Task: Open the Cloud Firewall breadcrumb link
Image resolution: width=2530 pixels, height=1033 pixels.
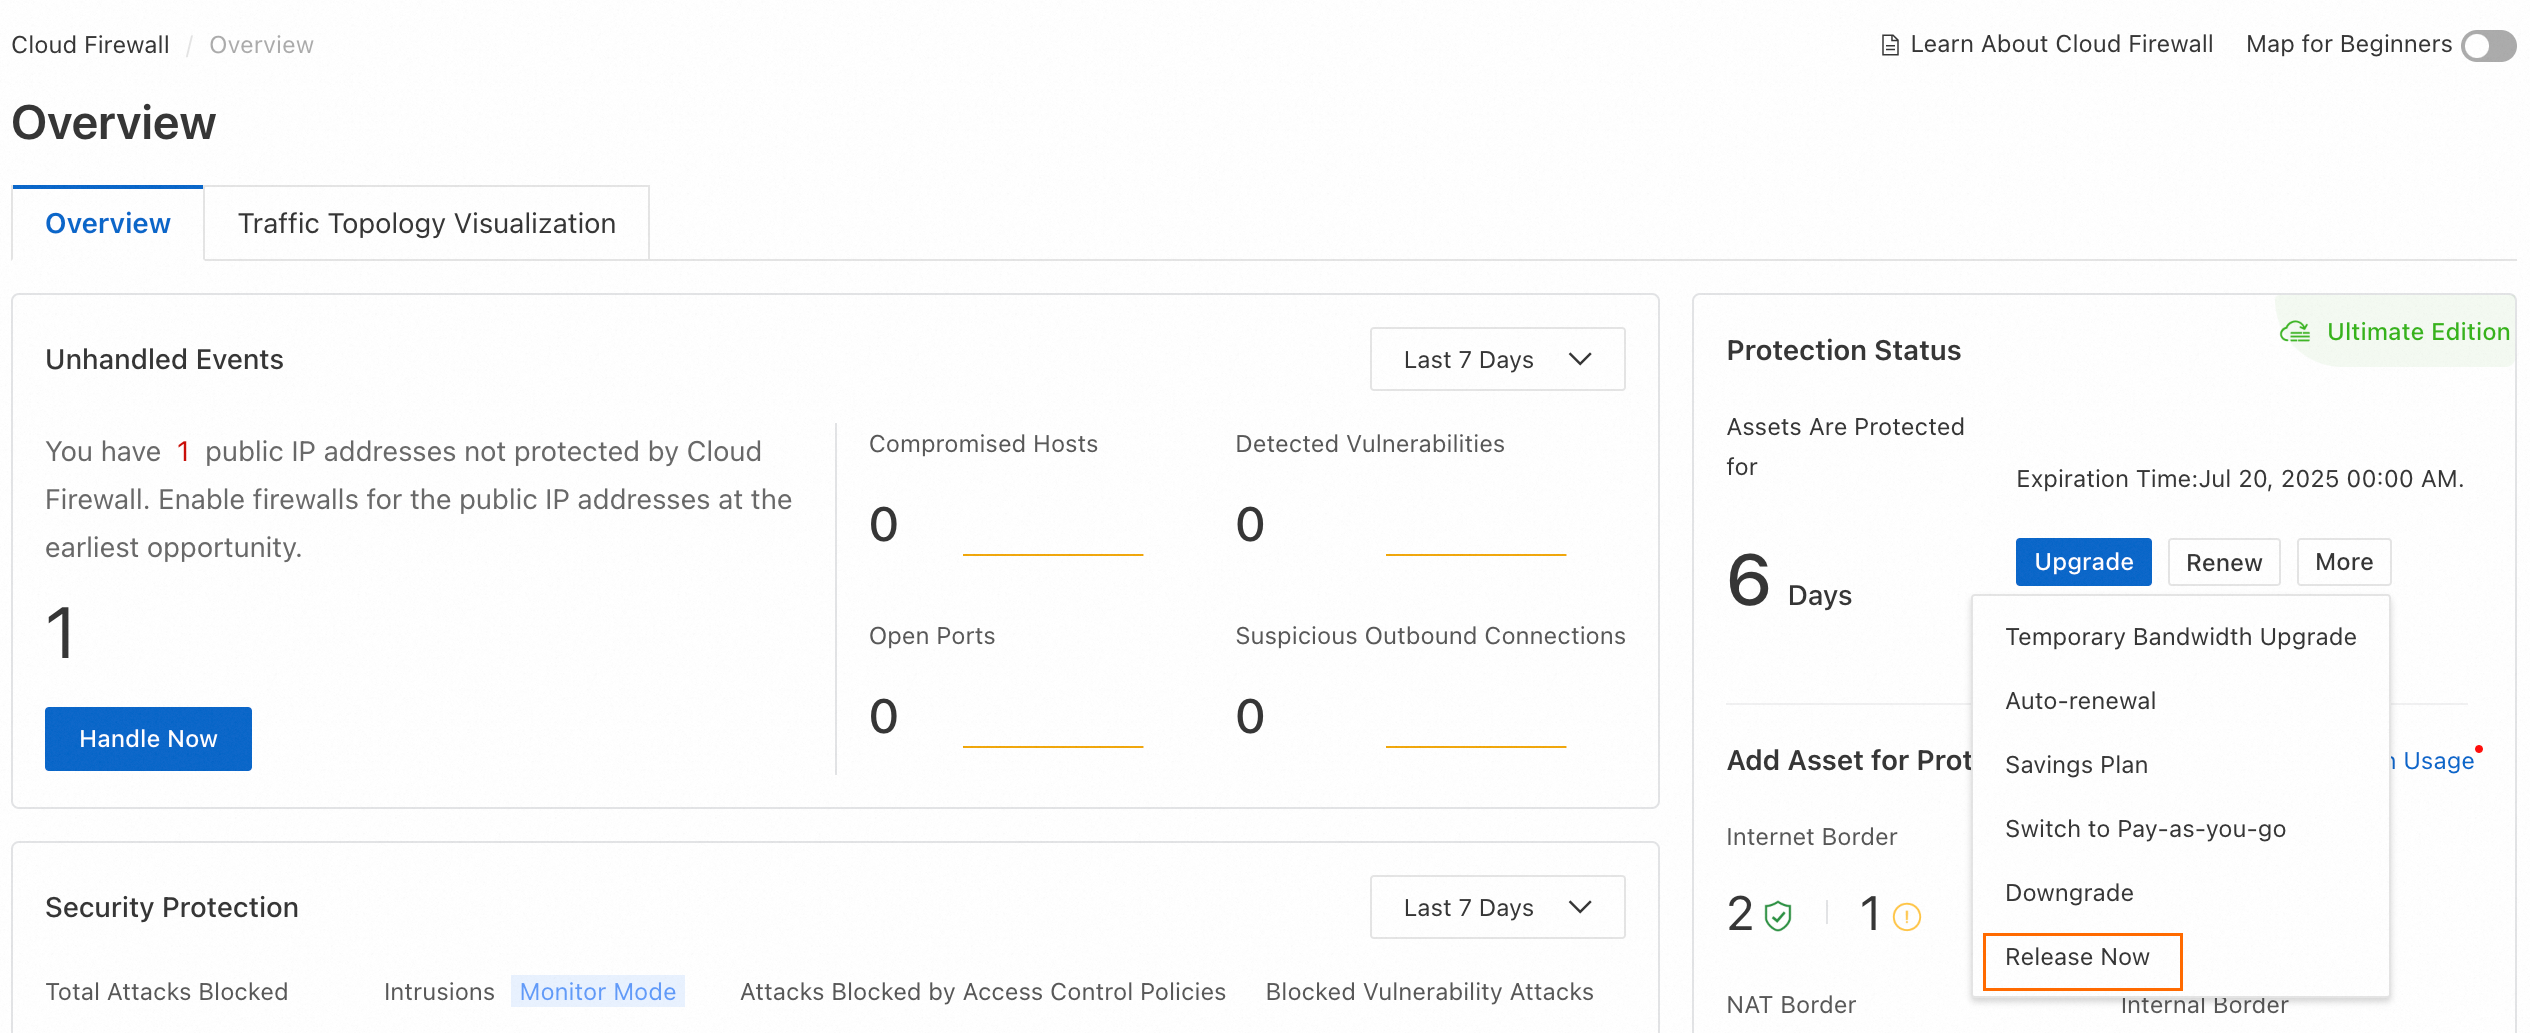Action: point(90,45)
